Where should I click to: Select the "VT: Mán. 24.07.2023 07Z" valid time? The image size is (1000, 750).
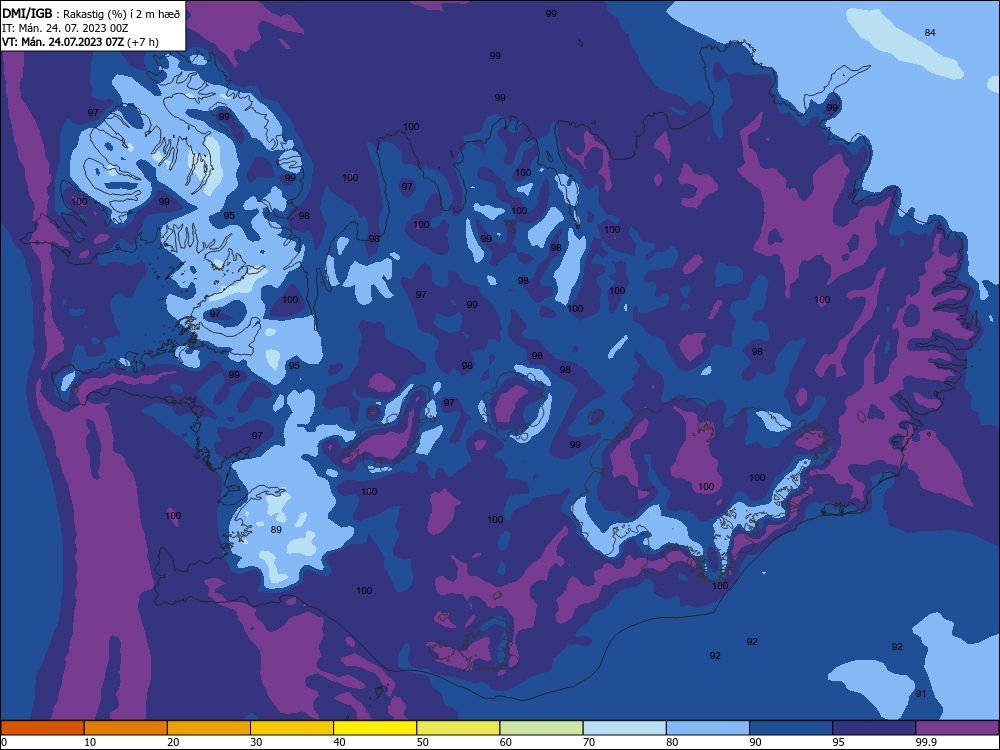pyautogui.click(x=63, y=42)
